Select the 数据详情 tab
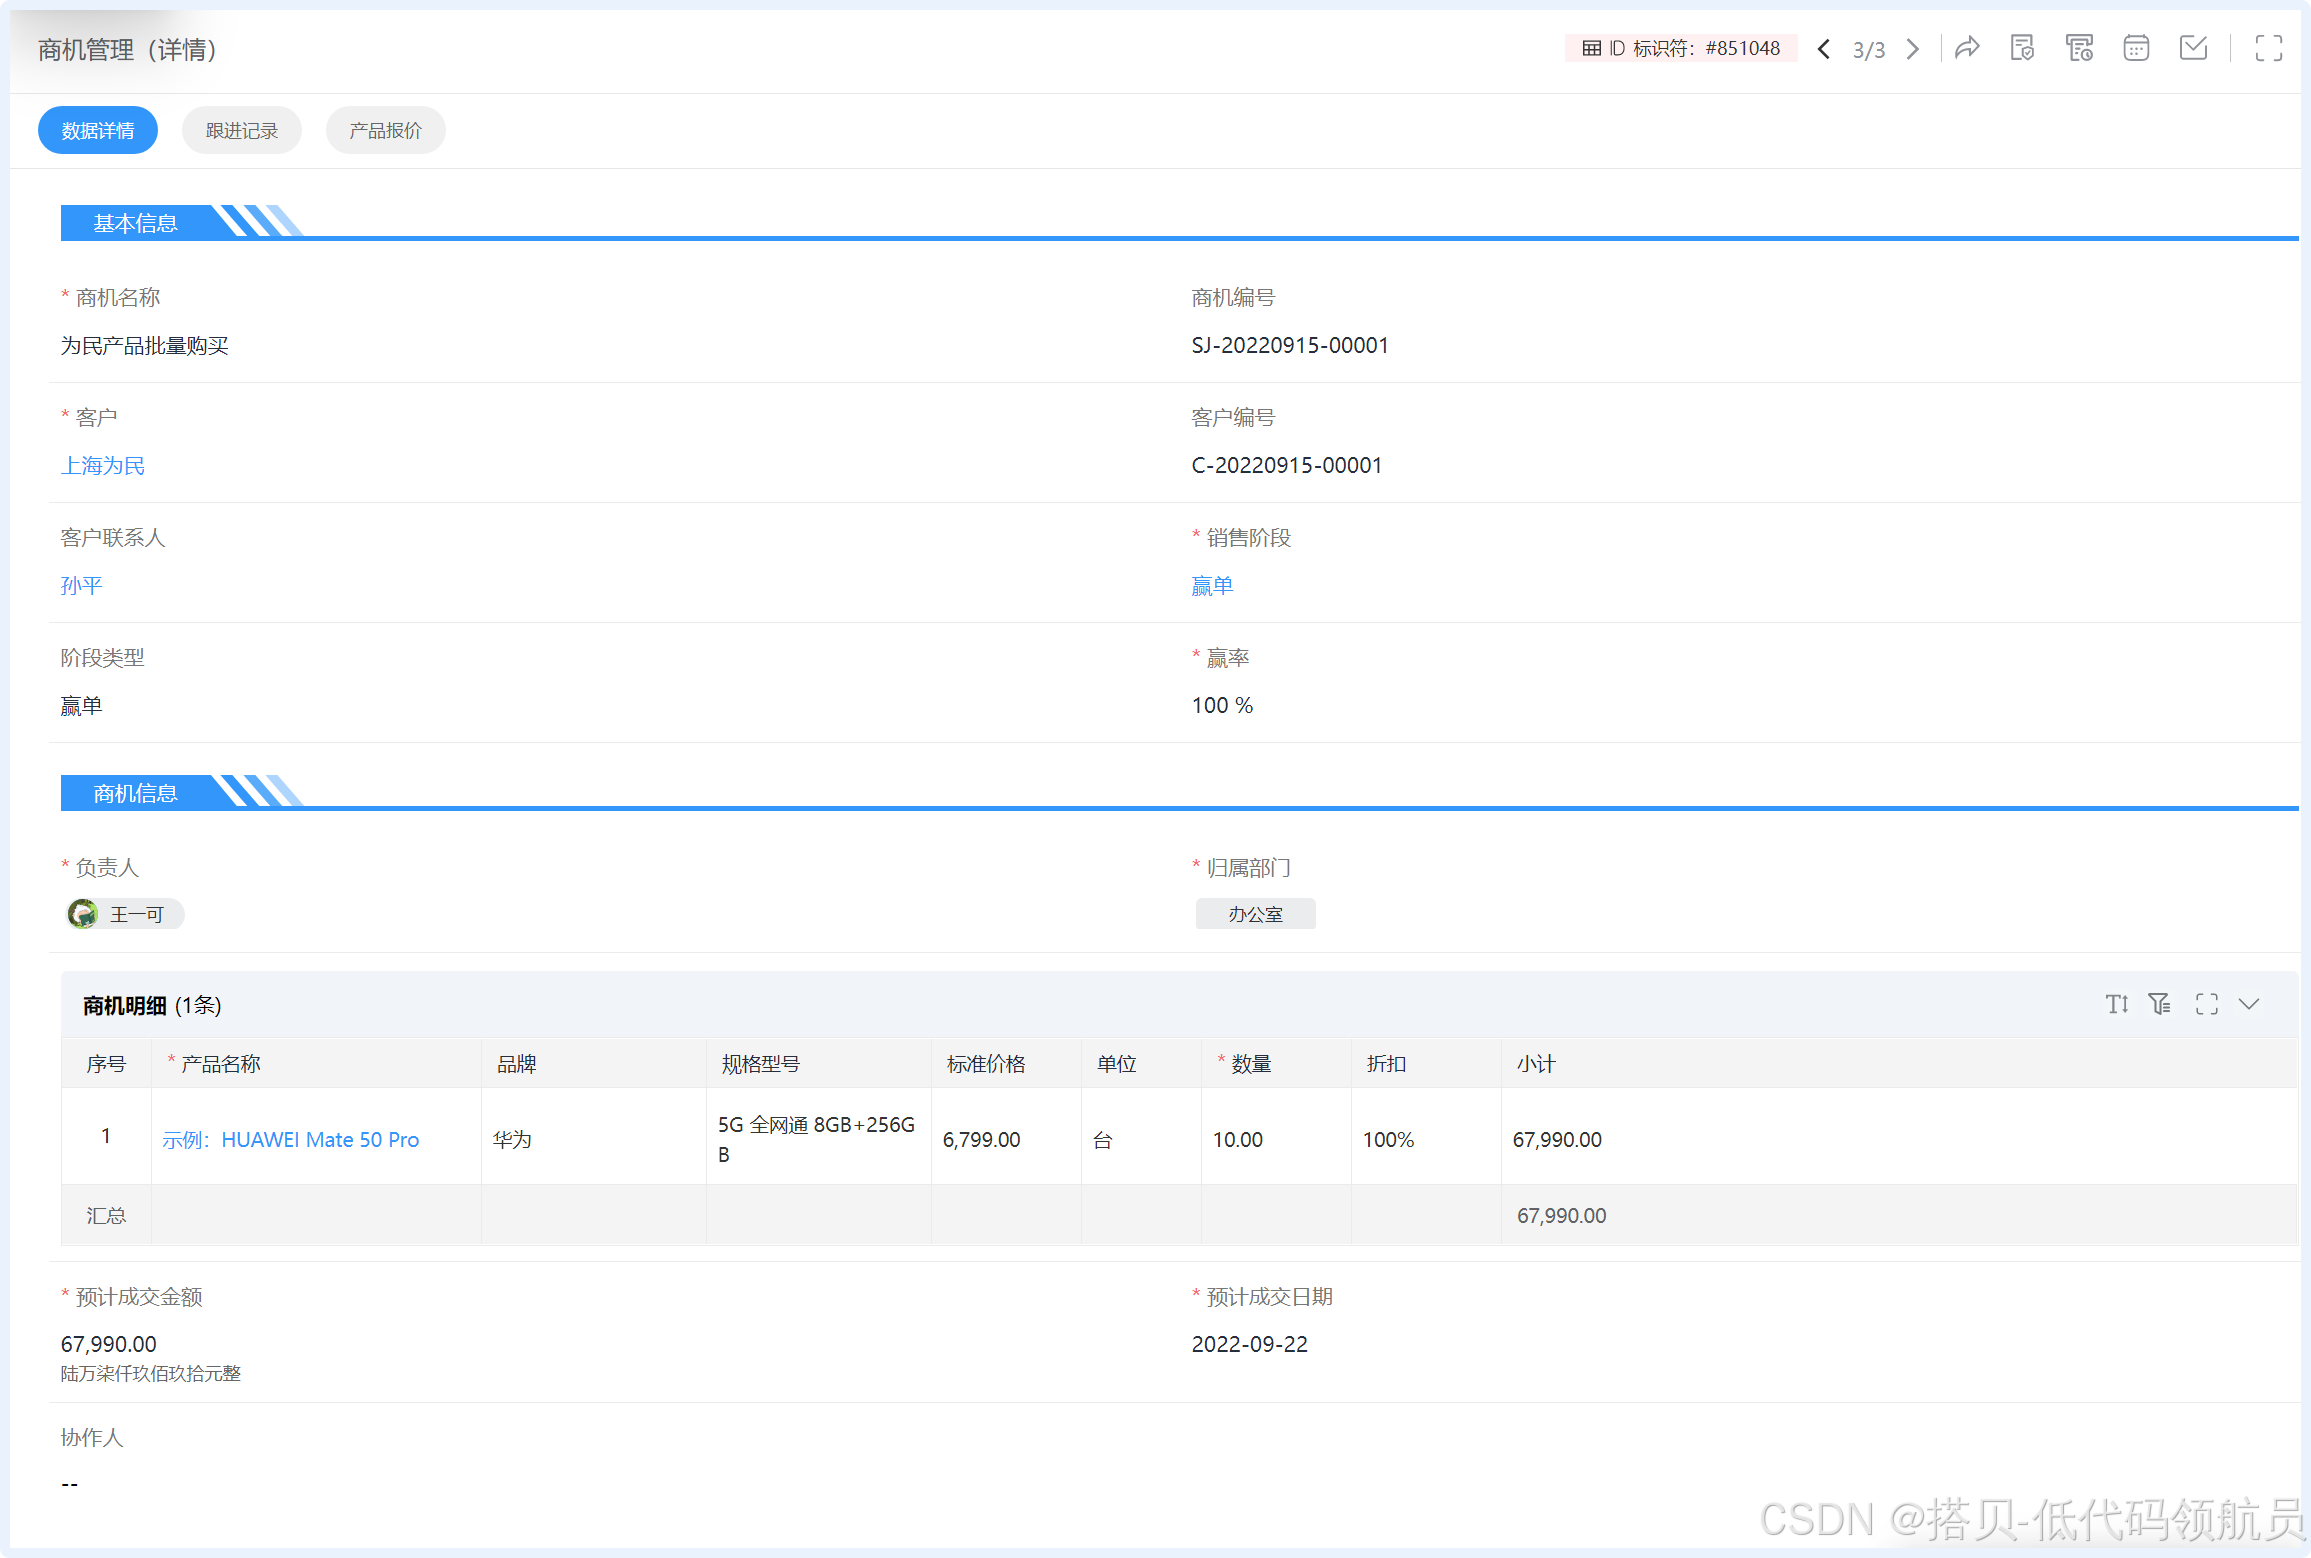 click(98, 131)
